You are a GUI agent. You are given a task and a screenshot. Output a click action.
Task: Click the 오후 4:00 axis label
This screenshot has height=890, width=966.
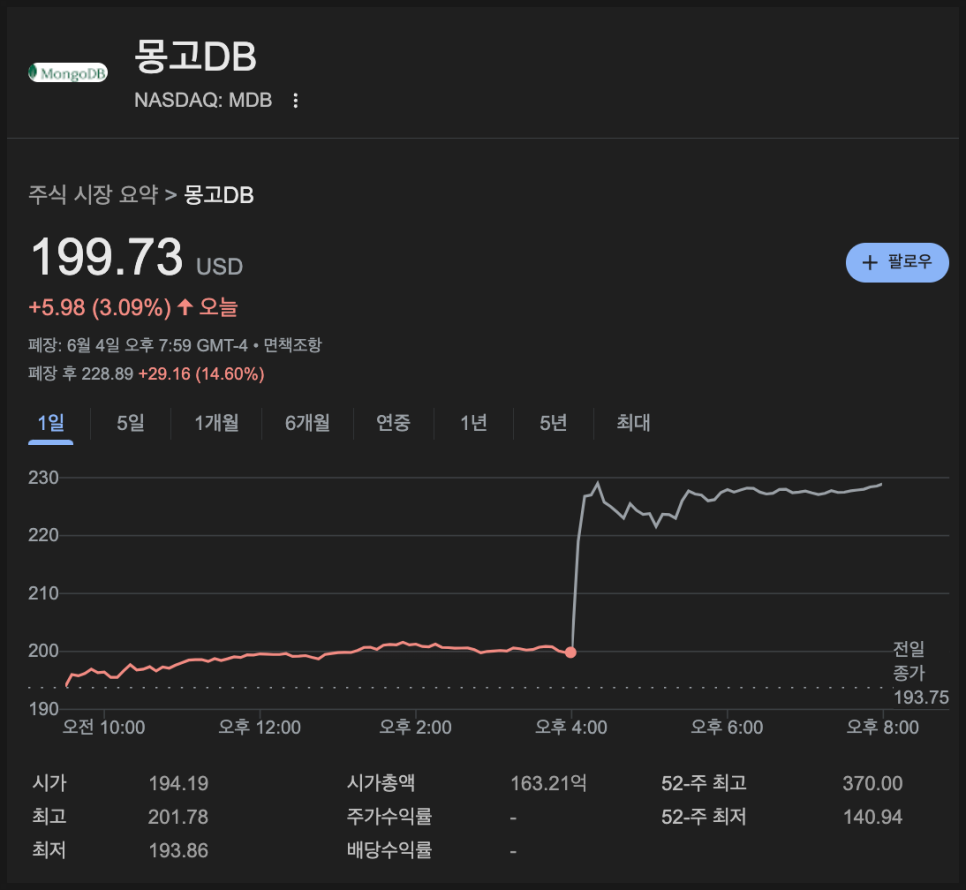click(x=571, y=727)
